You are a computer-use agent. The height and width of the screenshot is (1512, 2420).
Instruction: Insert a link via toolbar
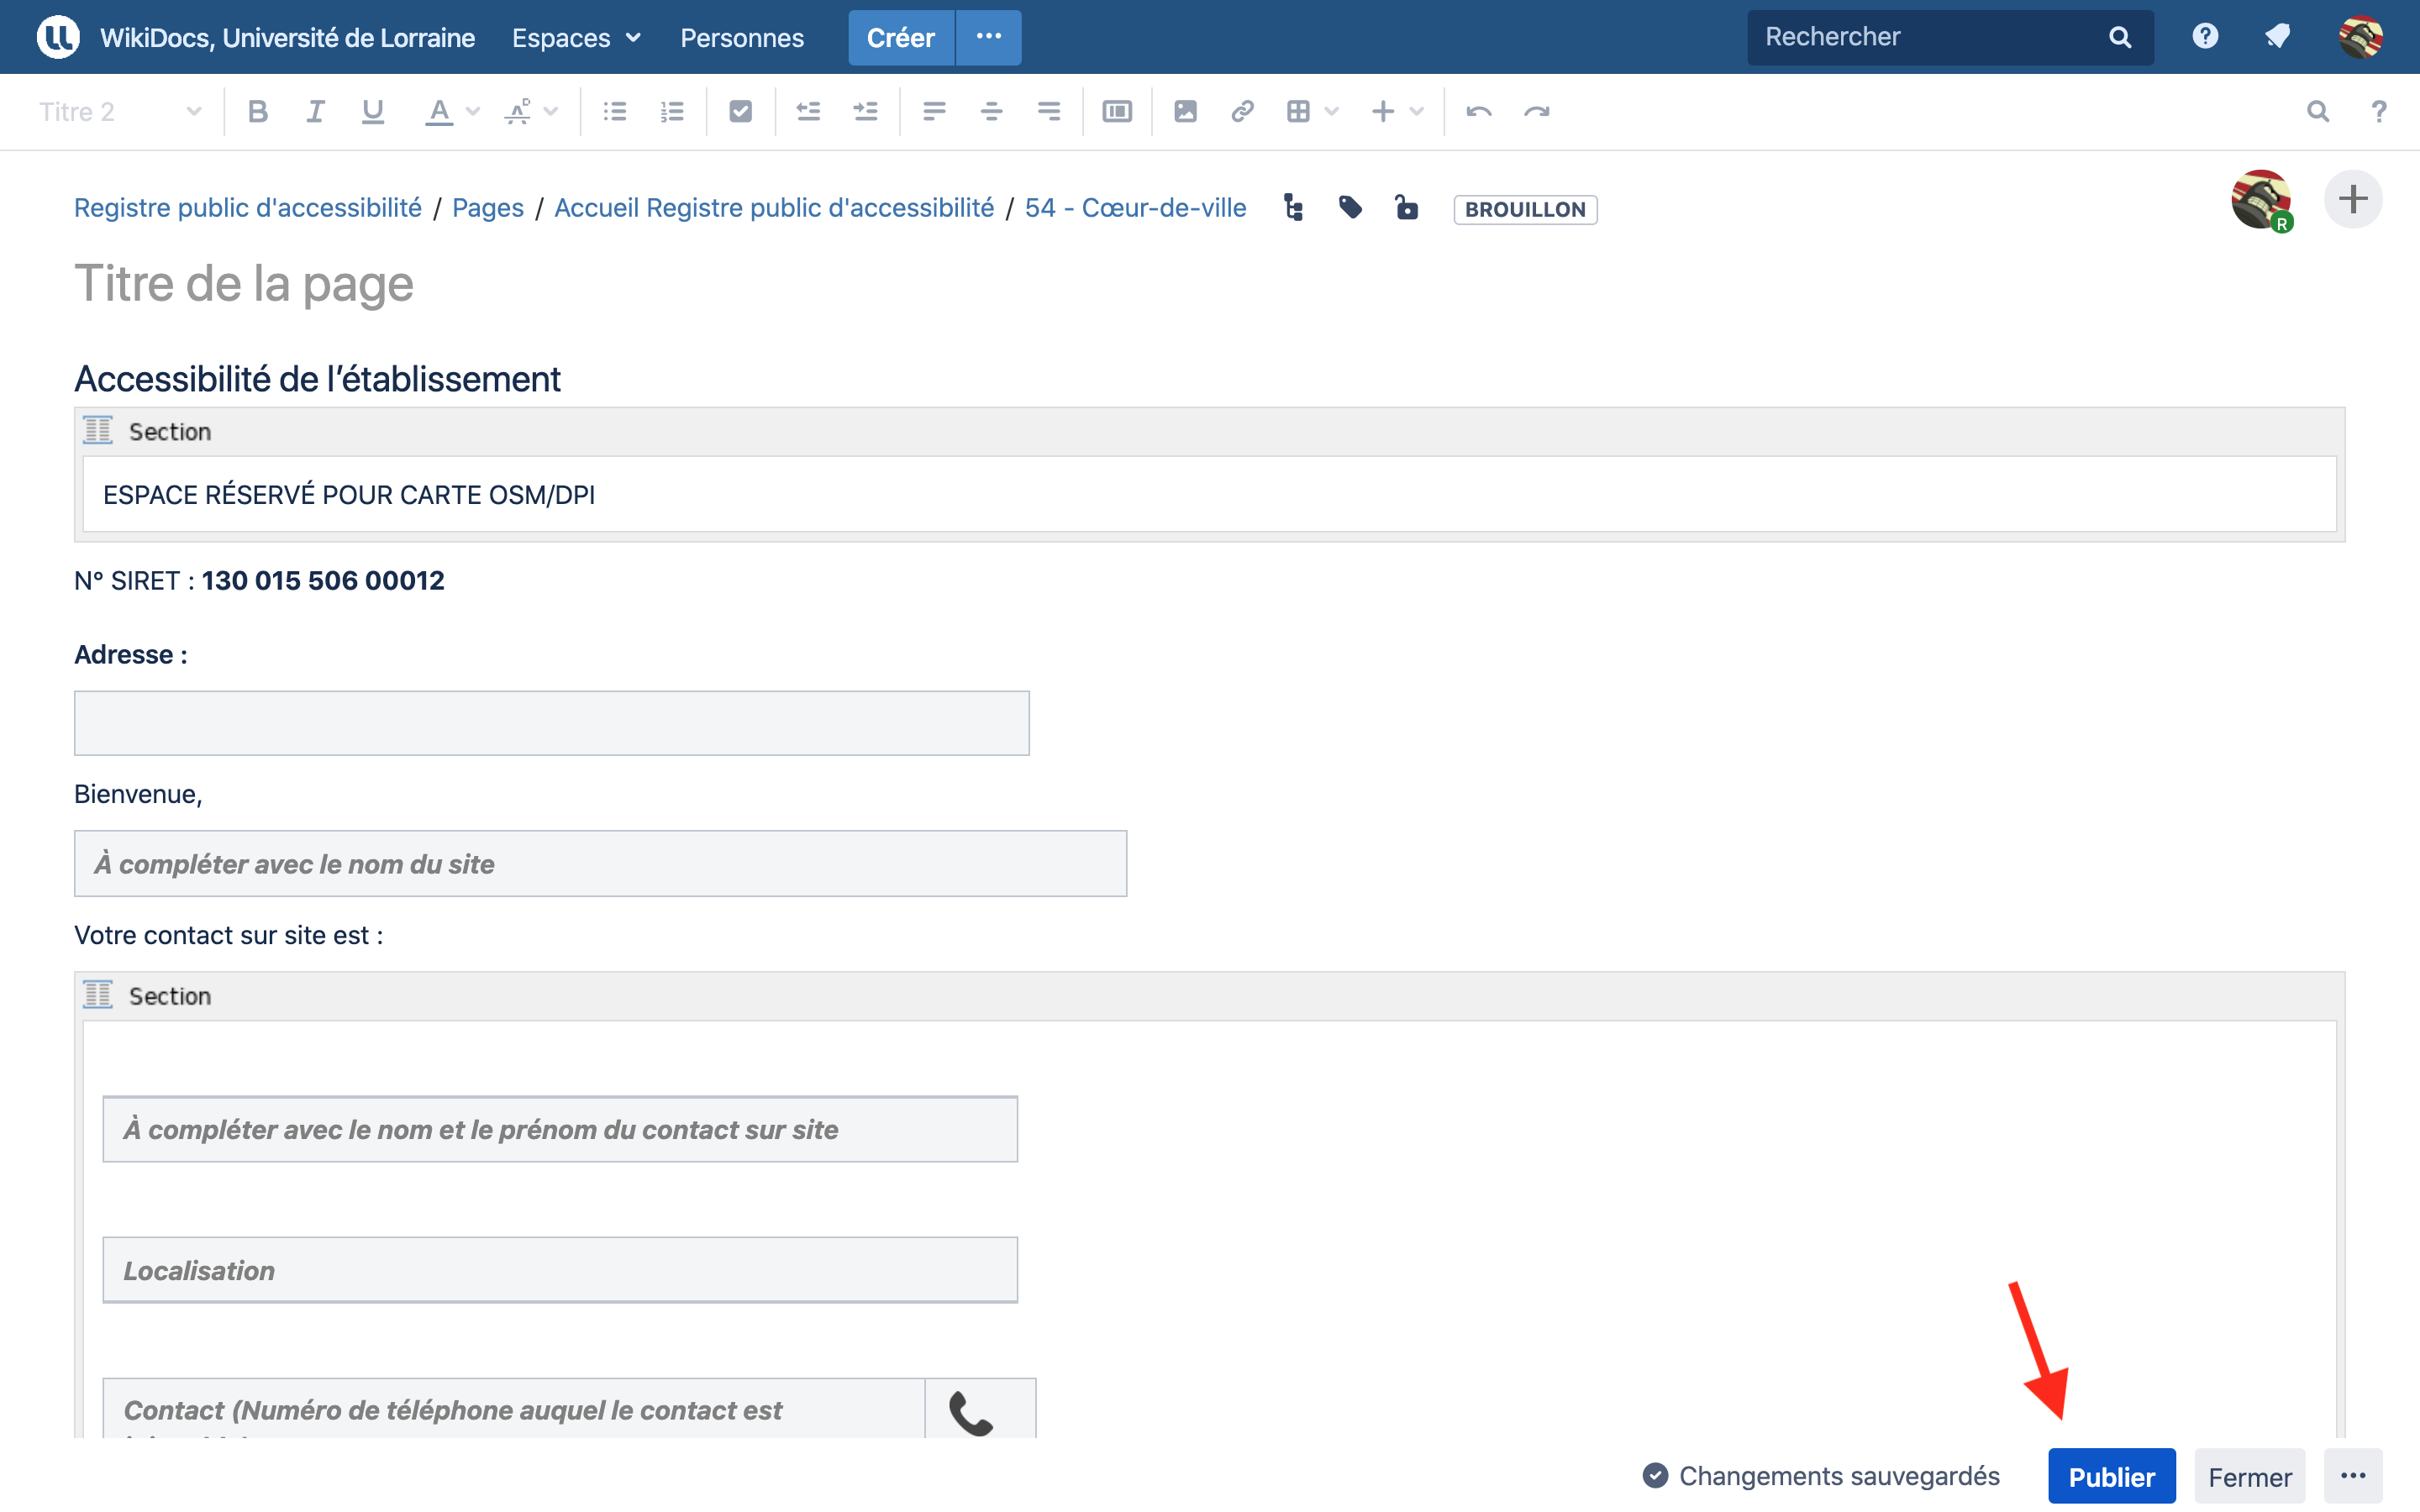pos(1242,111)
